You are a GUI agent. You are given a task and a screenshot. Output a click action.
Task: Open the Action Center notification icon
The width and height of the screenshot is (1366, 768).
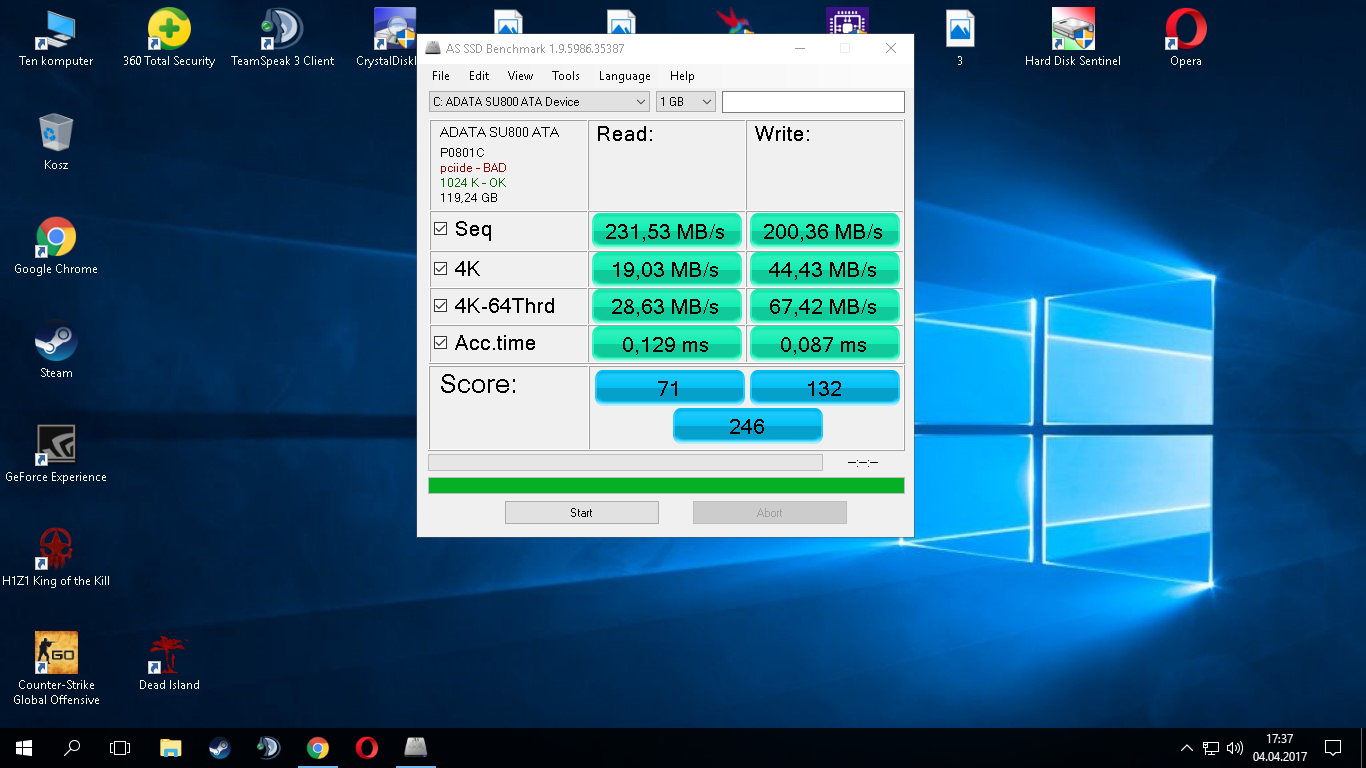point(1333,748)
